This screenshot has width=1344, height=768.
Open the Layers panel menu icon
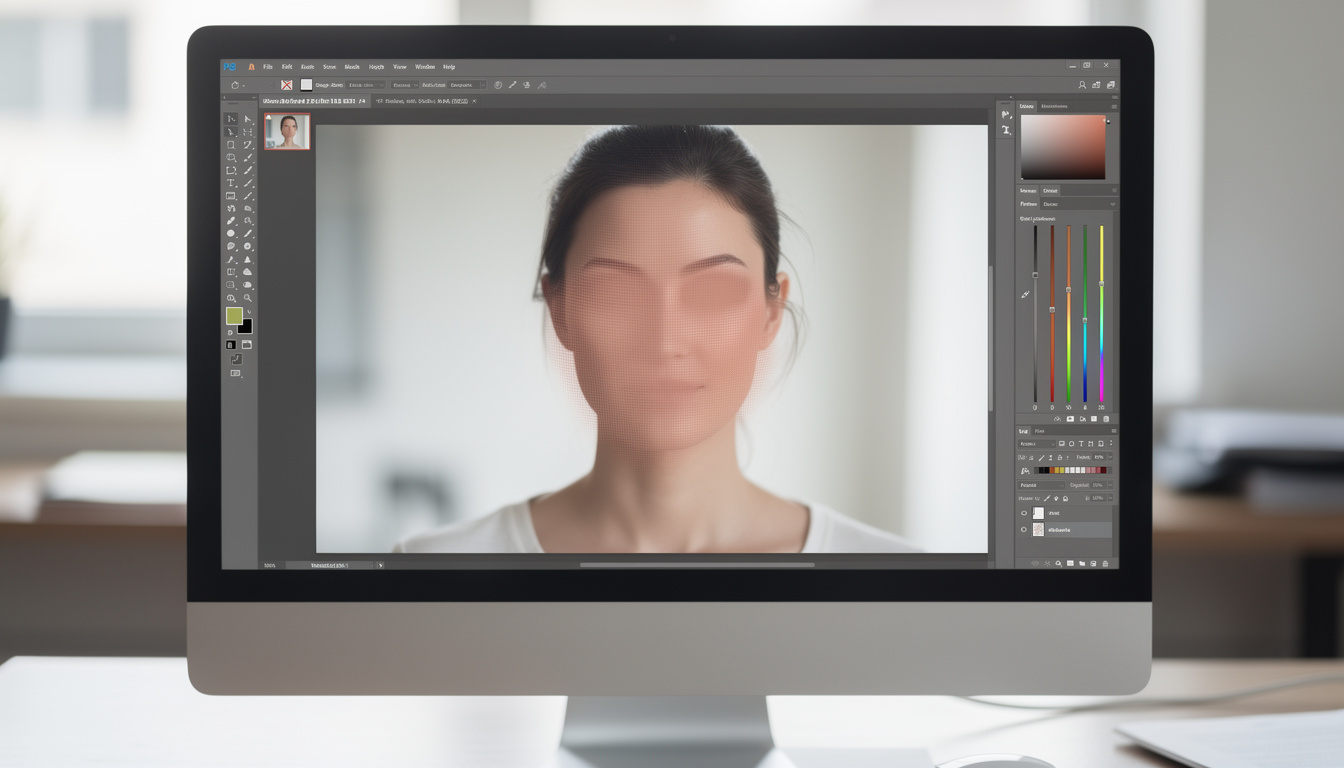click(1114, 431)
